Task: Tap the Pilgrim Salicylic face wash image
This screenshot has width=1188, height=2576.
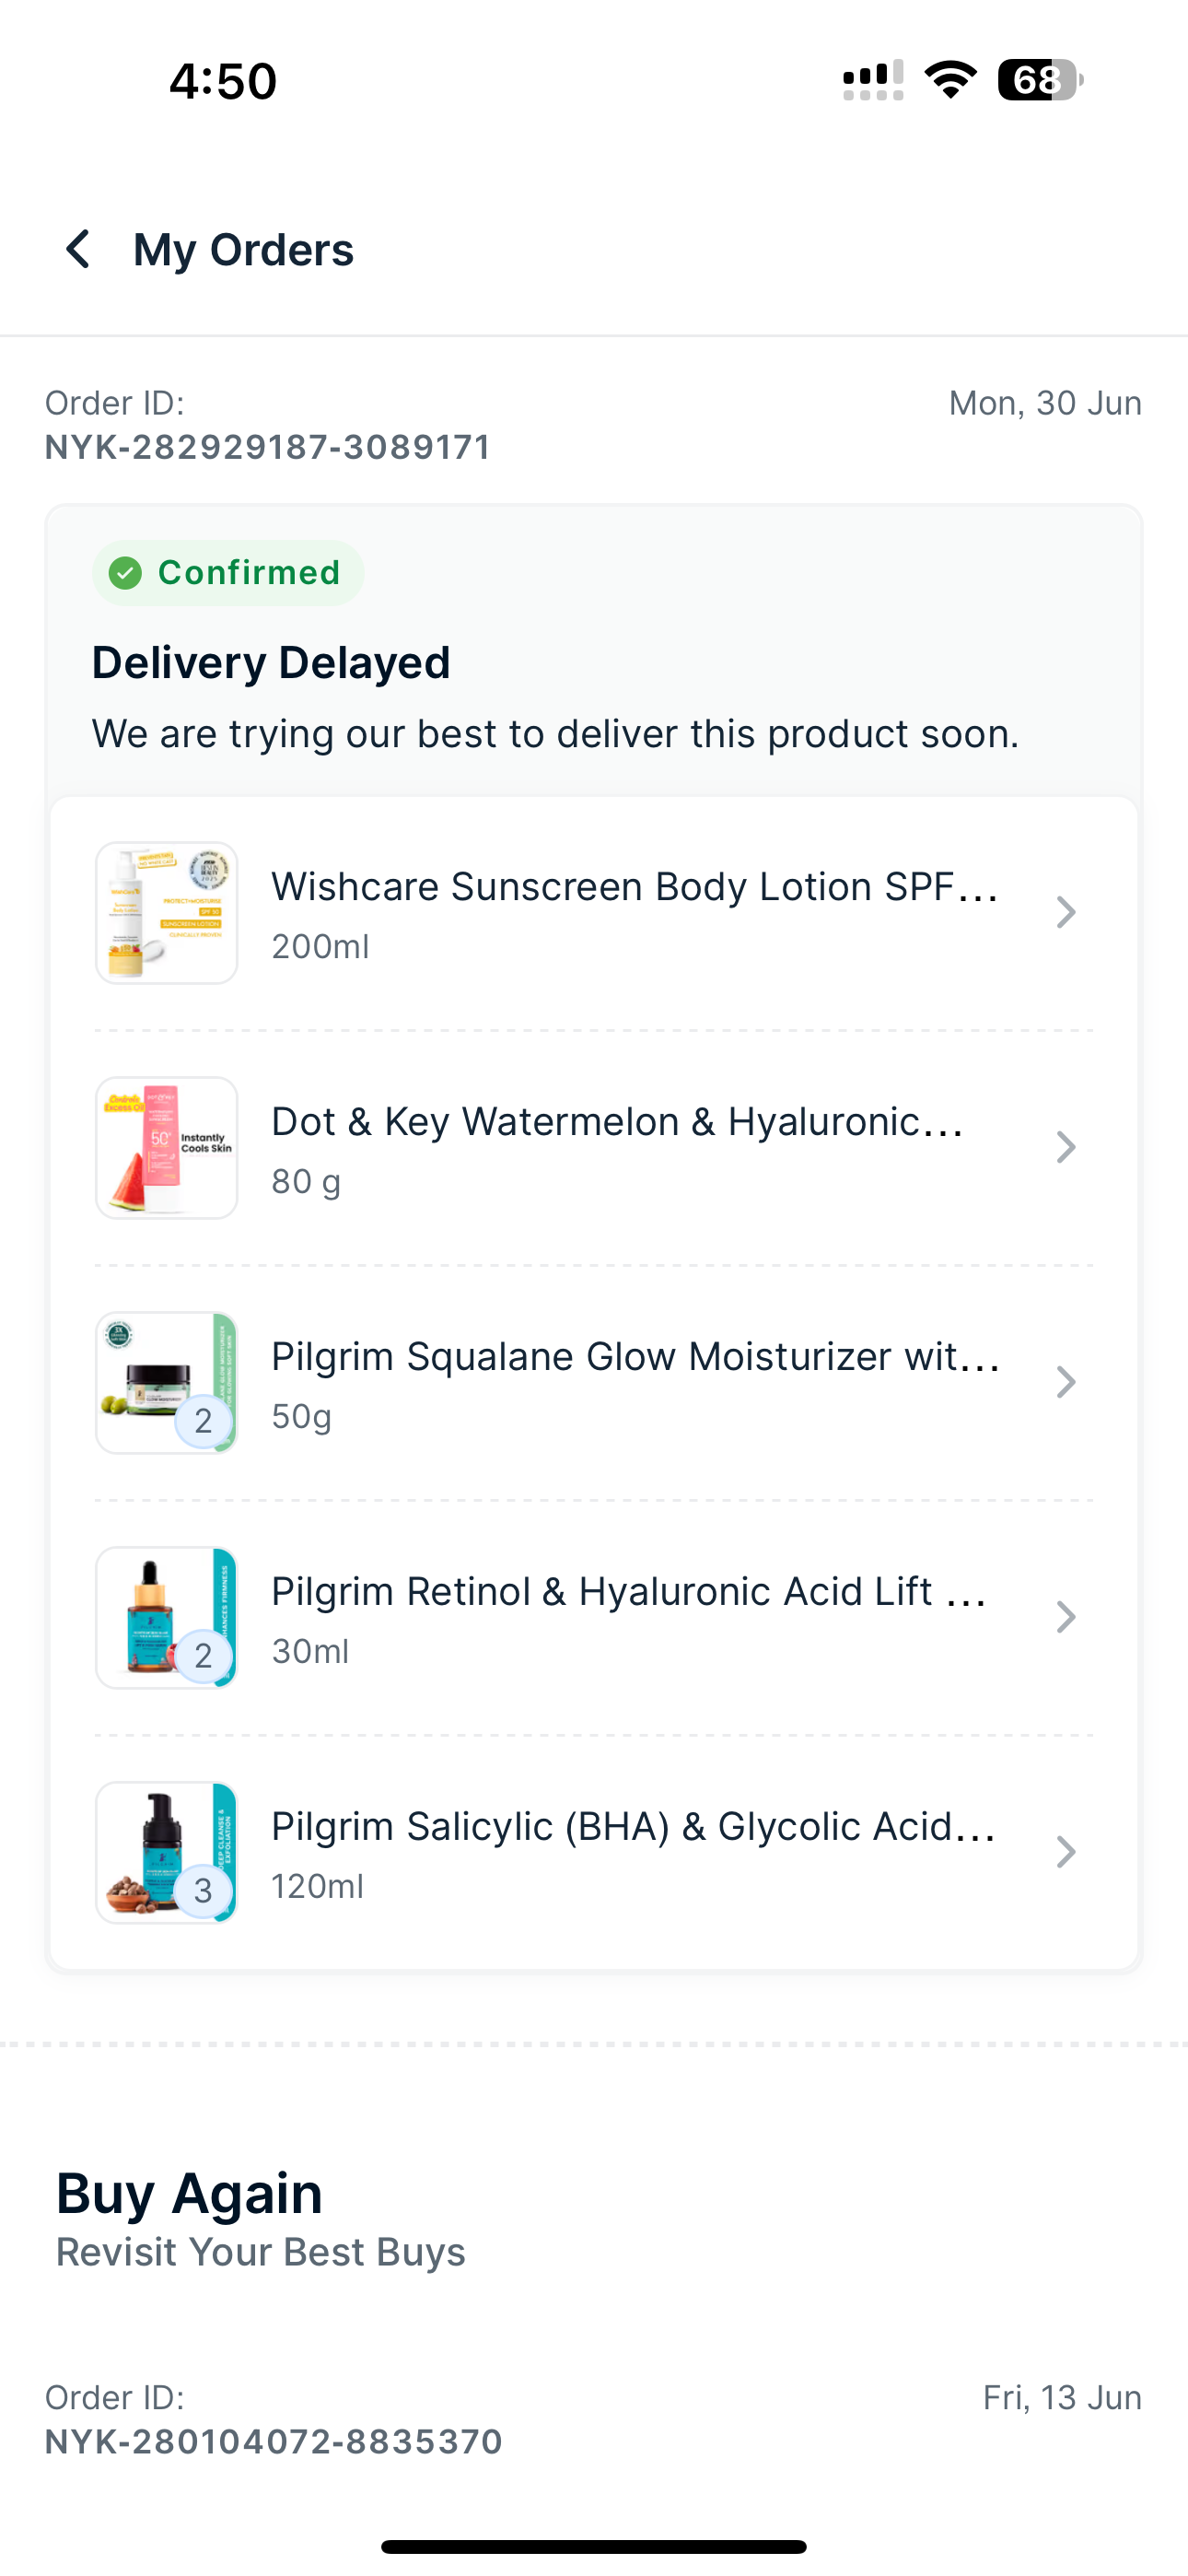Action: (x=166, y=1852)
